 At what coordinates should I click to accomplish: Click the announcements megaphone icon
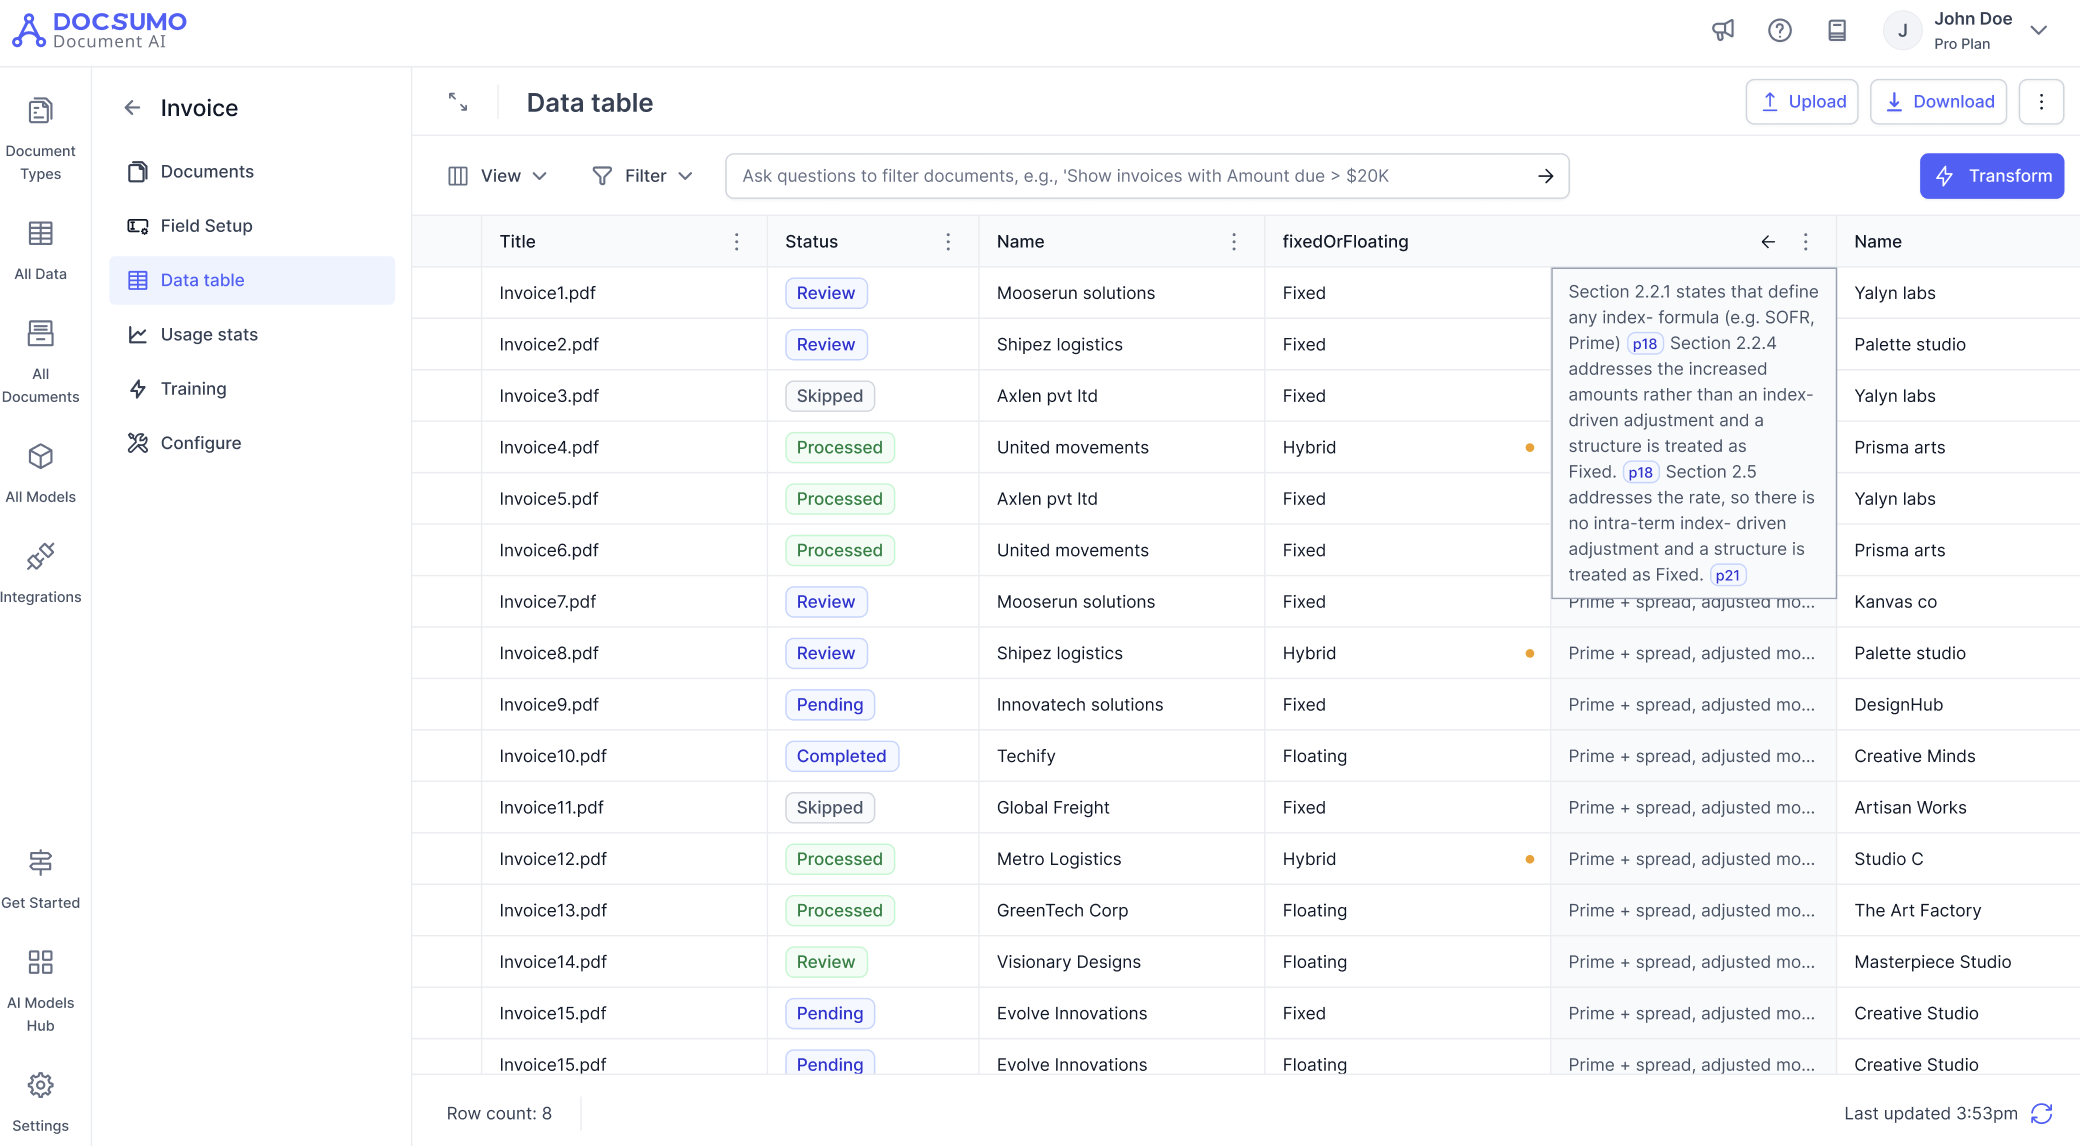pos(1722,30)
